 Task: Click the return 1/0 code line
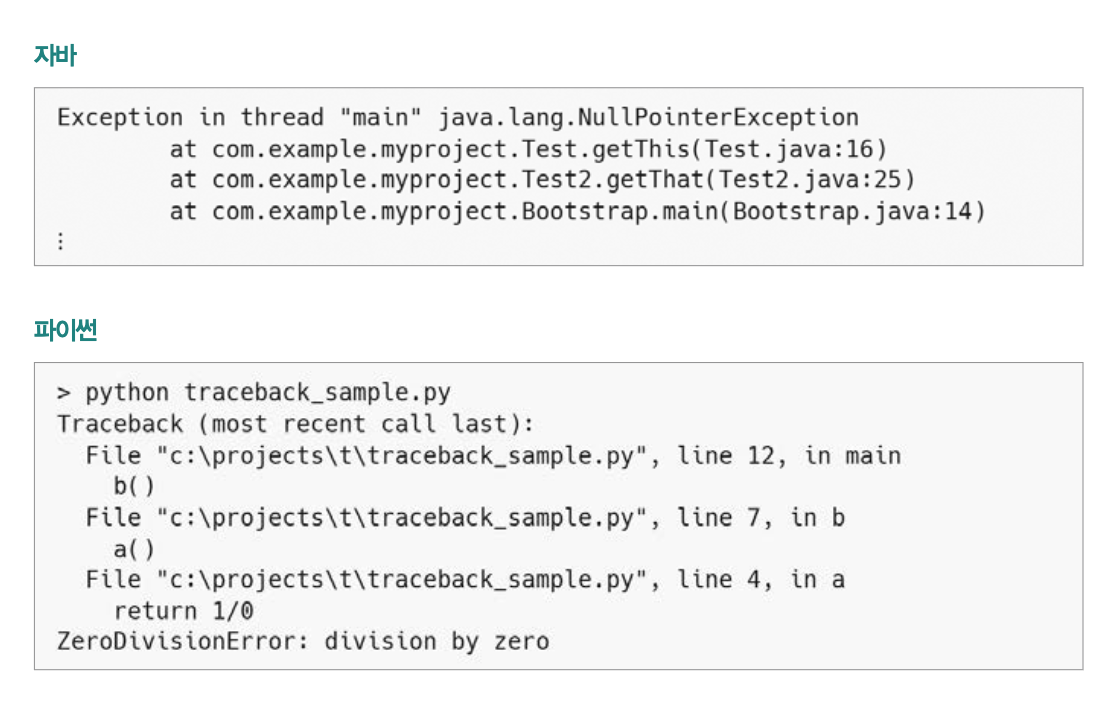(183, 611)
